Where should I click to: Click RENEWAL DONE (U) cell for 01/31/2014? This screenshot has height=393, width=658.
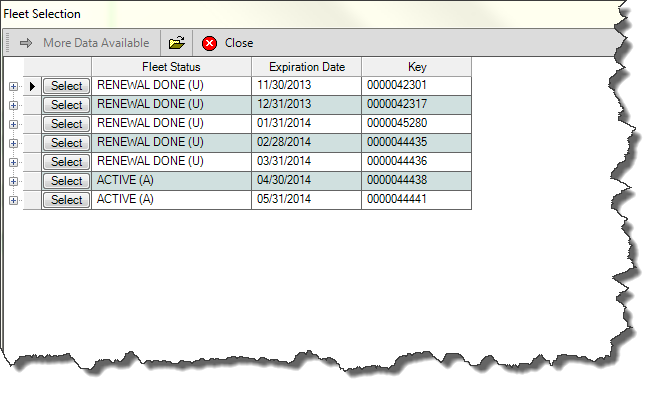click(x=171, y=124)
